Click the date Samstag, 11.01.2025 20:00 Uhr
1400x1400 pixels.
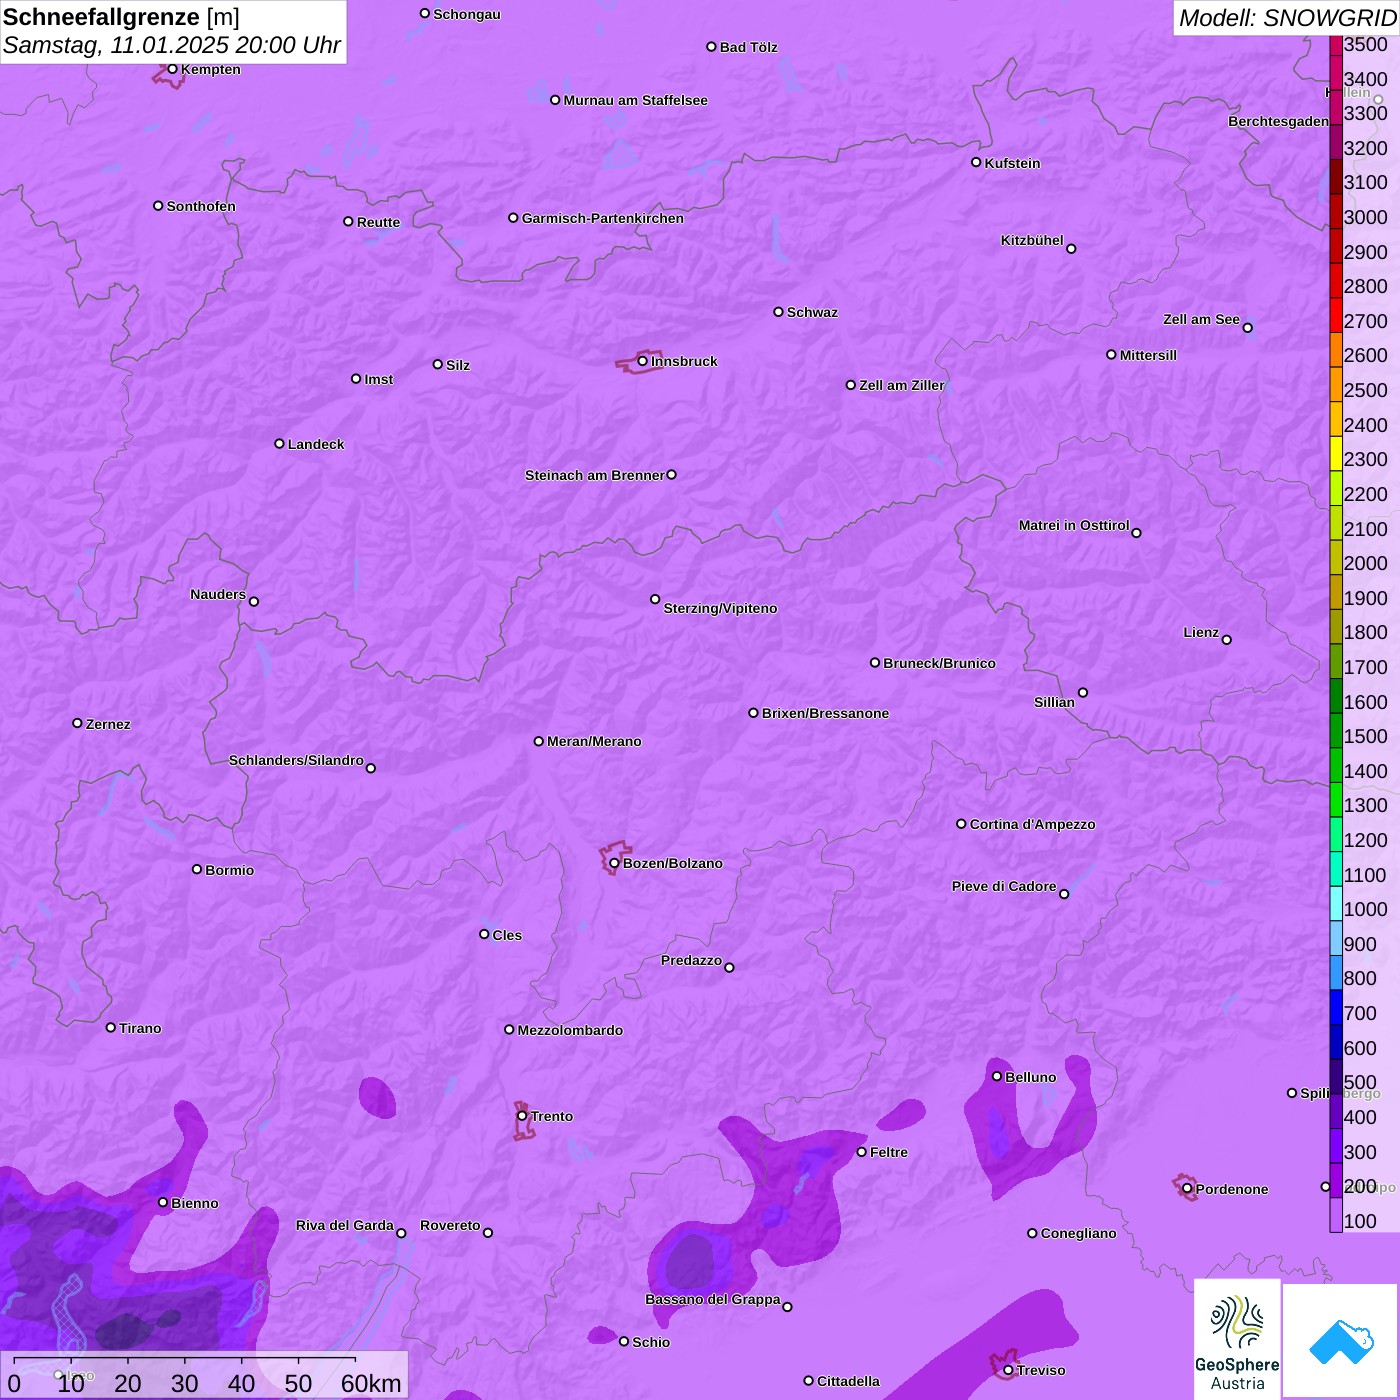point(172,45)
